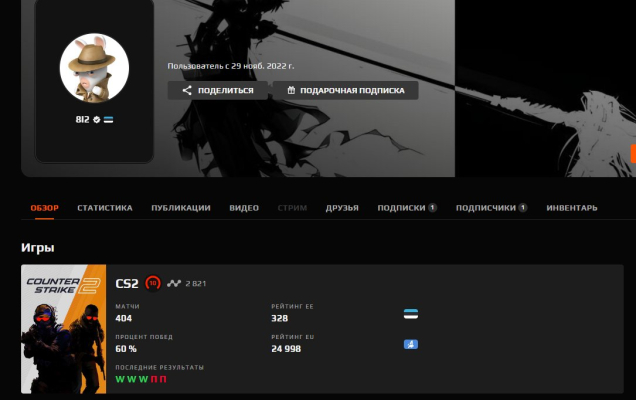Screen dimensions: 636x400
Task: Click the Counter-Strike 2 game cover image
Action: 64,329
